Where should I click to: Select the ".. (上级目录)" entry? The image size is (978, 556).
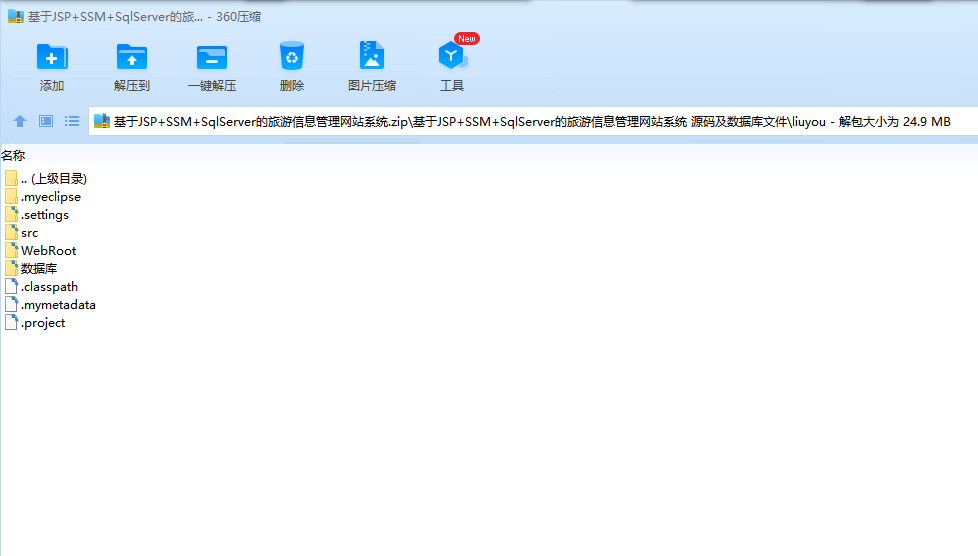54,178
